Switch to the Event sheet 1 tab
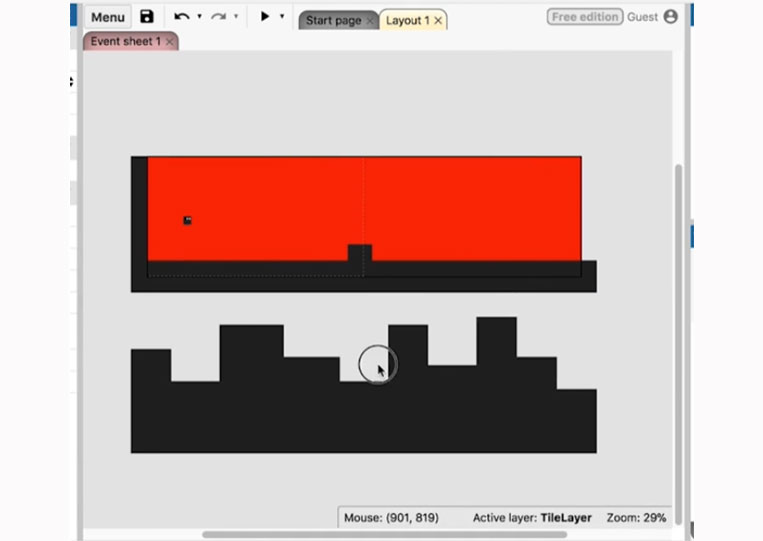The image size is (763, 541). (x=126, y=41)
